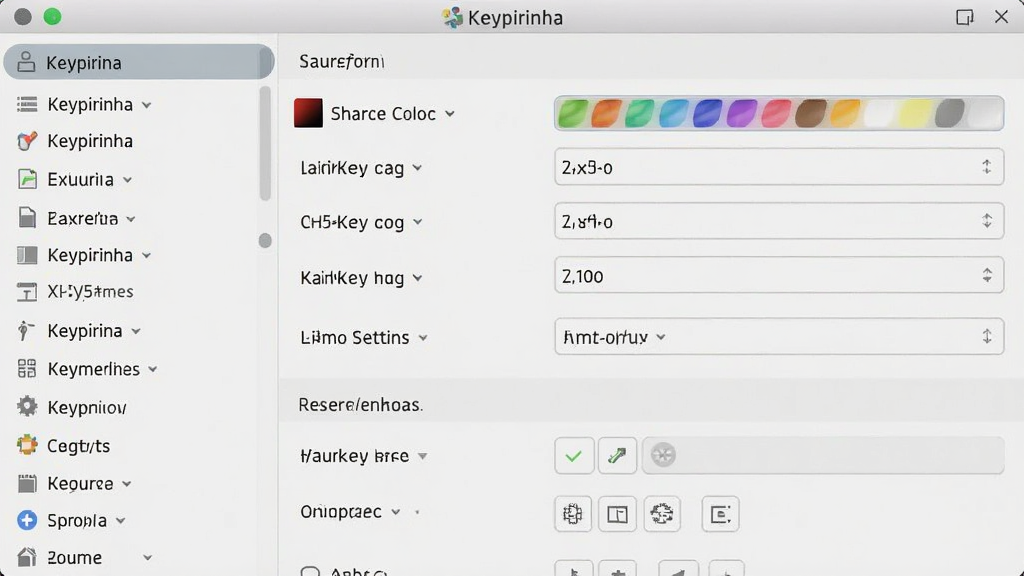Open the Haurkey bree dropdown arrow
The height and width of the screenshot is (576, 1024).
coord(423,456)
